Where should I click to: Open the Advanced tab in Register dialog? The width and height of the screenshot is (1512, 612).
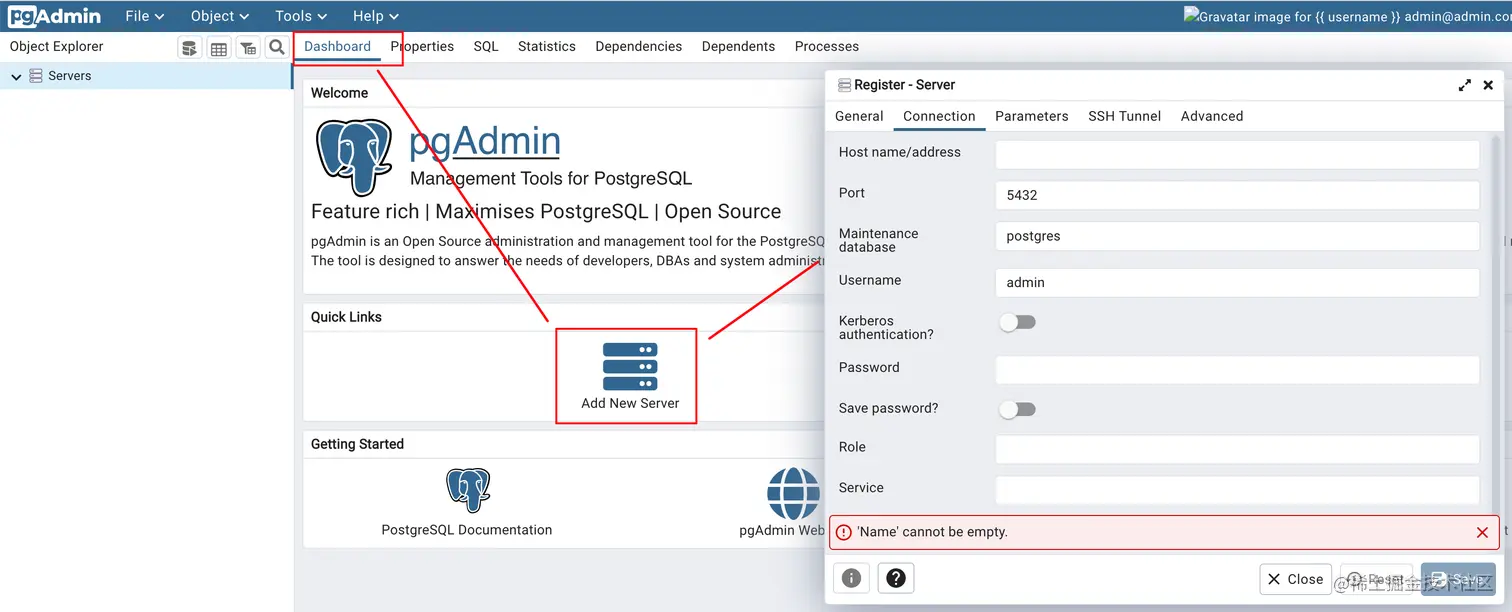[x=1212, y=116]
